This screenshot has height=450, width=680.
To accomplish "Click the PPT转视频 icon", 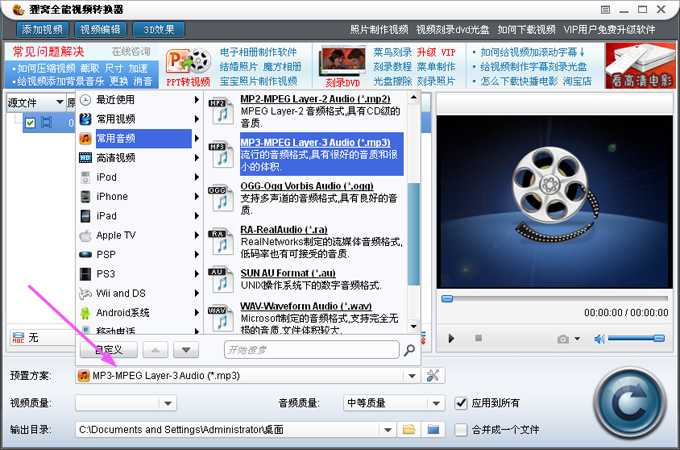I will pyautogui.click(x=187, y=66).
